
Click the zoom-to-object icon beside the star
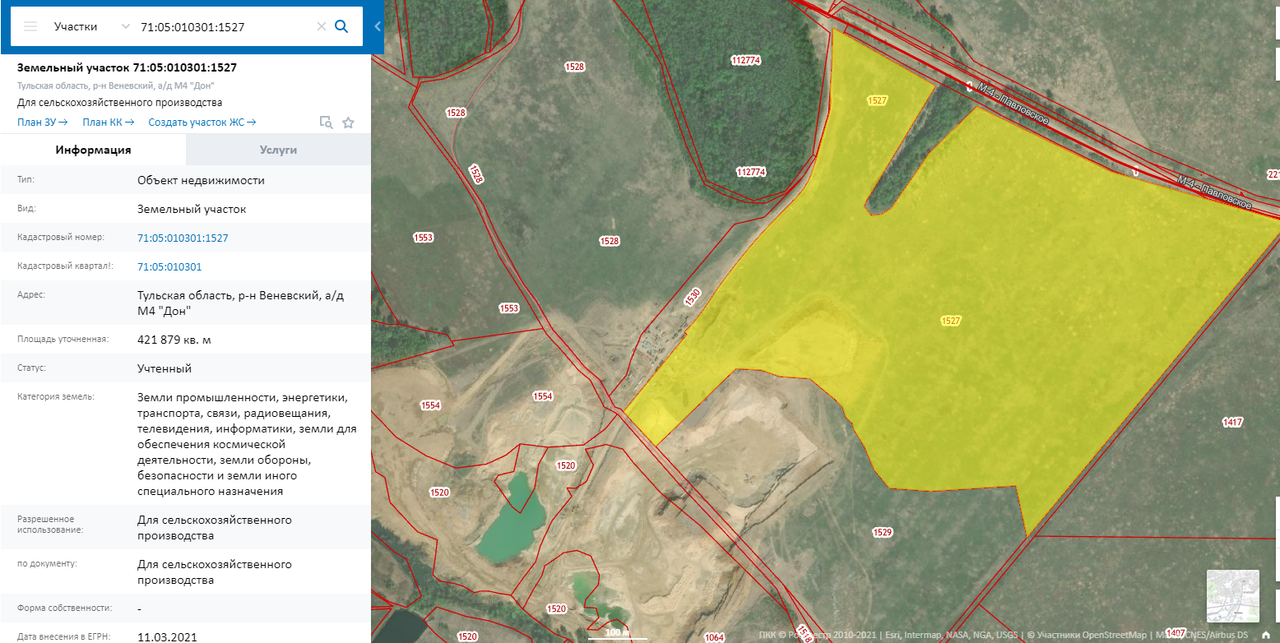pos(326,123)
